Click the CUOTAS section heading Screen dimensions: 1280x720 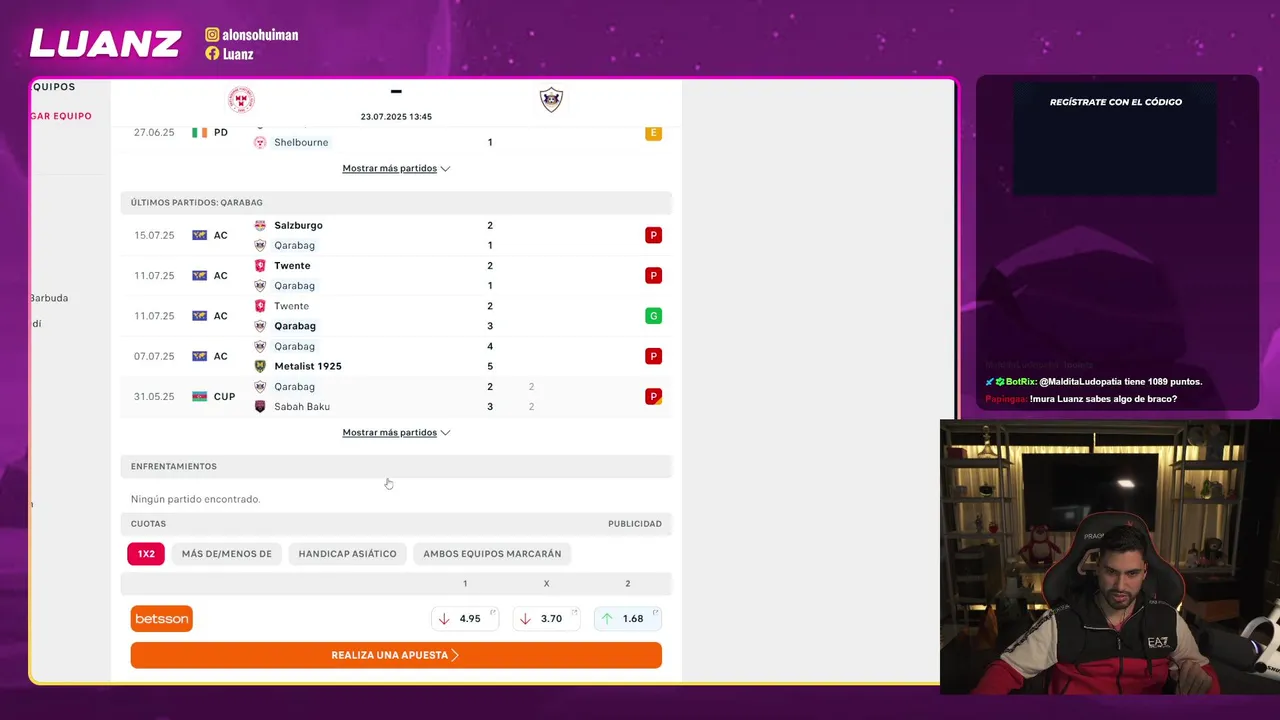[148, 524]
